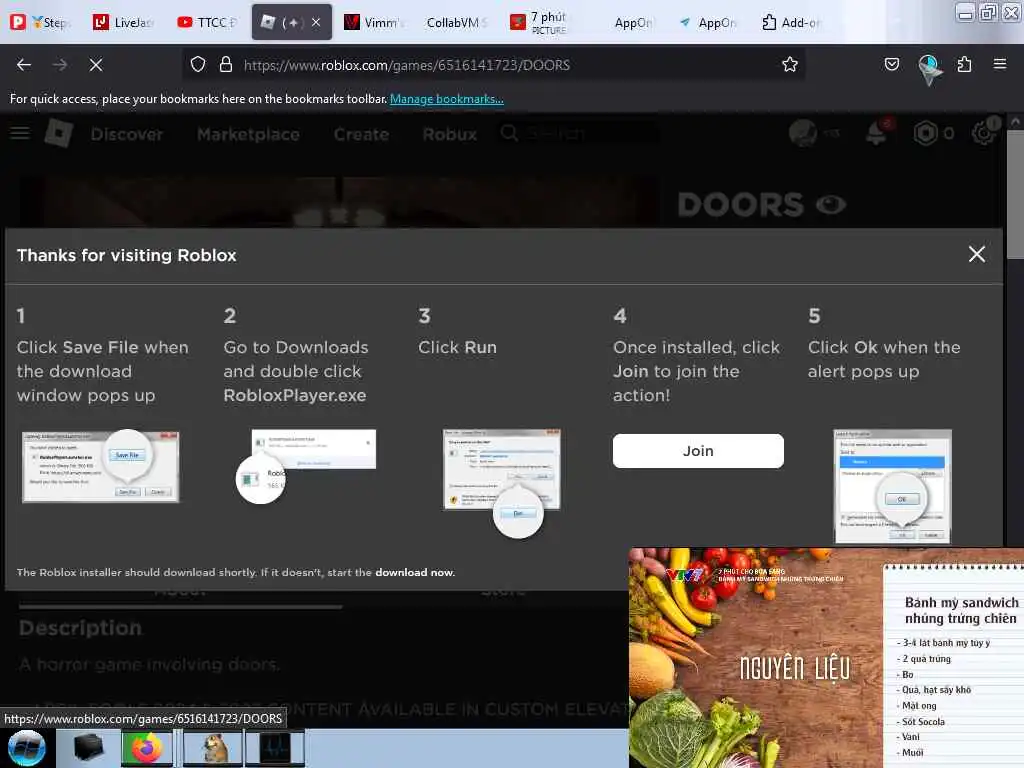This screenshot has width=1024, height=768.
Task: Switch to the LiveJournal tab
Action: point(124,22)
